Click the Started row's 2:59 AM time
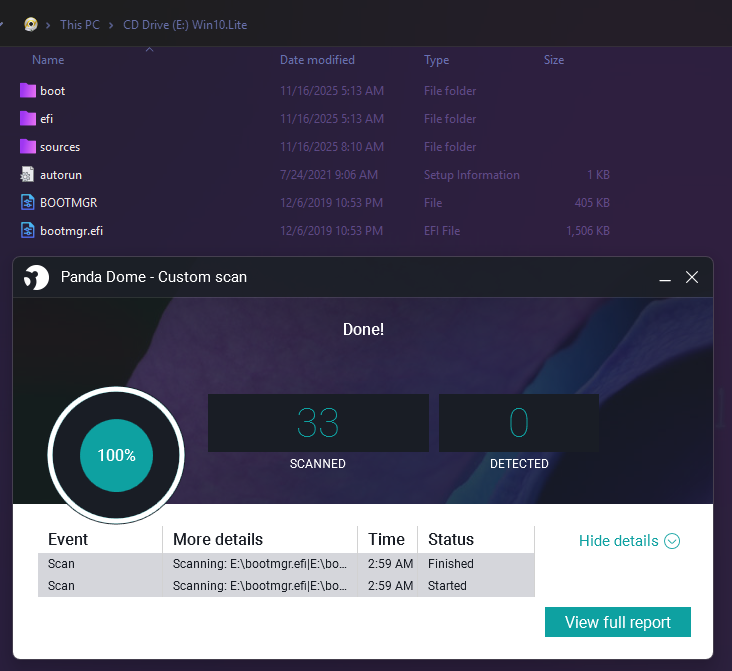The height and width of the screenshot is (671, 732). point(390,586)
